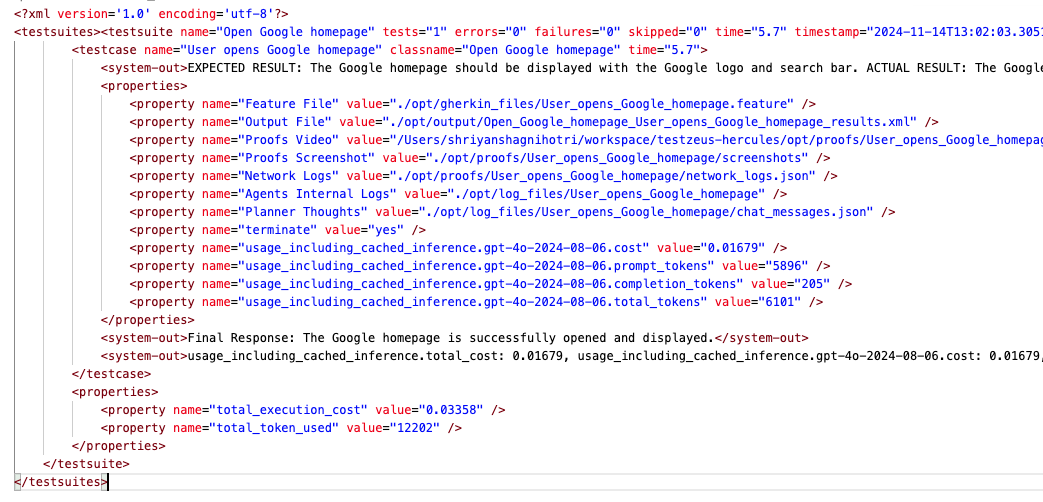Click the xml version declaration text
The width and height of the screenshot is (1043, 502).
(151, 13)
